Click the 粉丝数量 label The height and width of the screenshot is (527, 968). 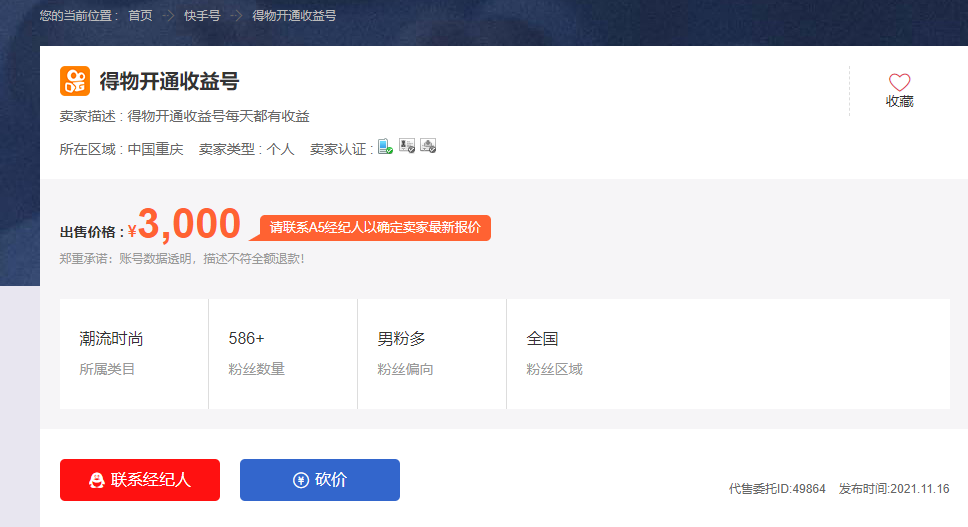256,369
